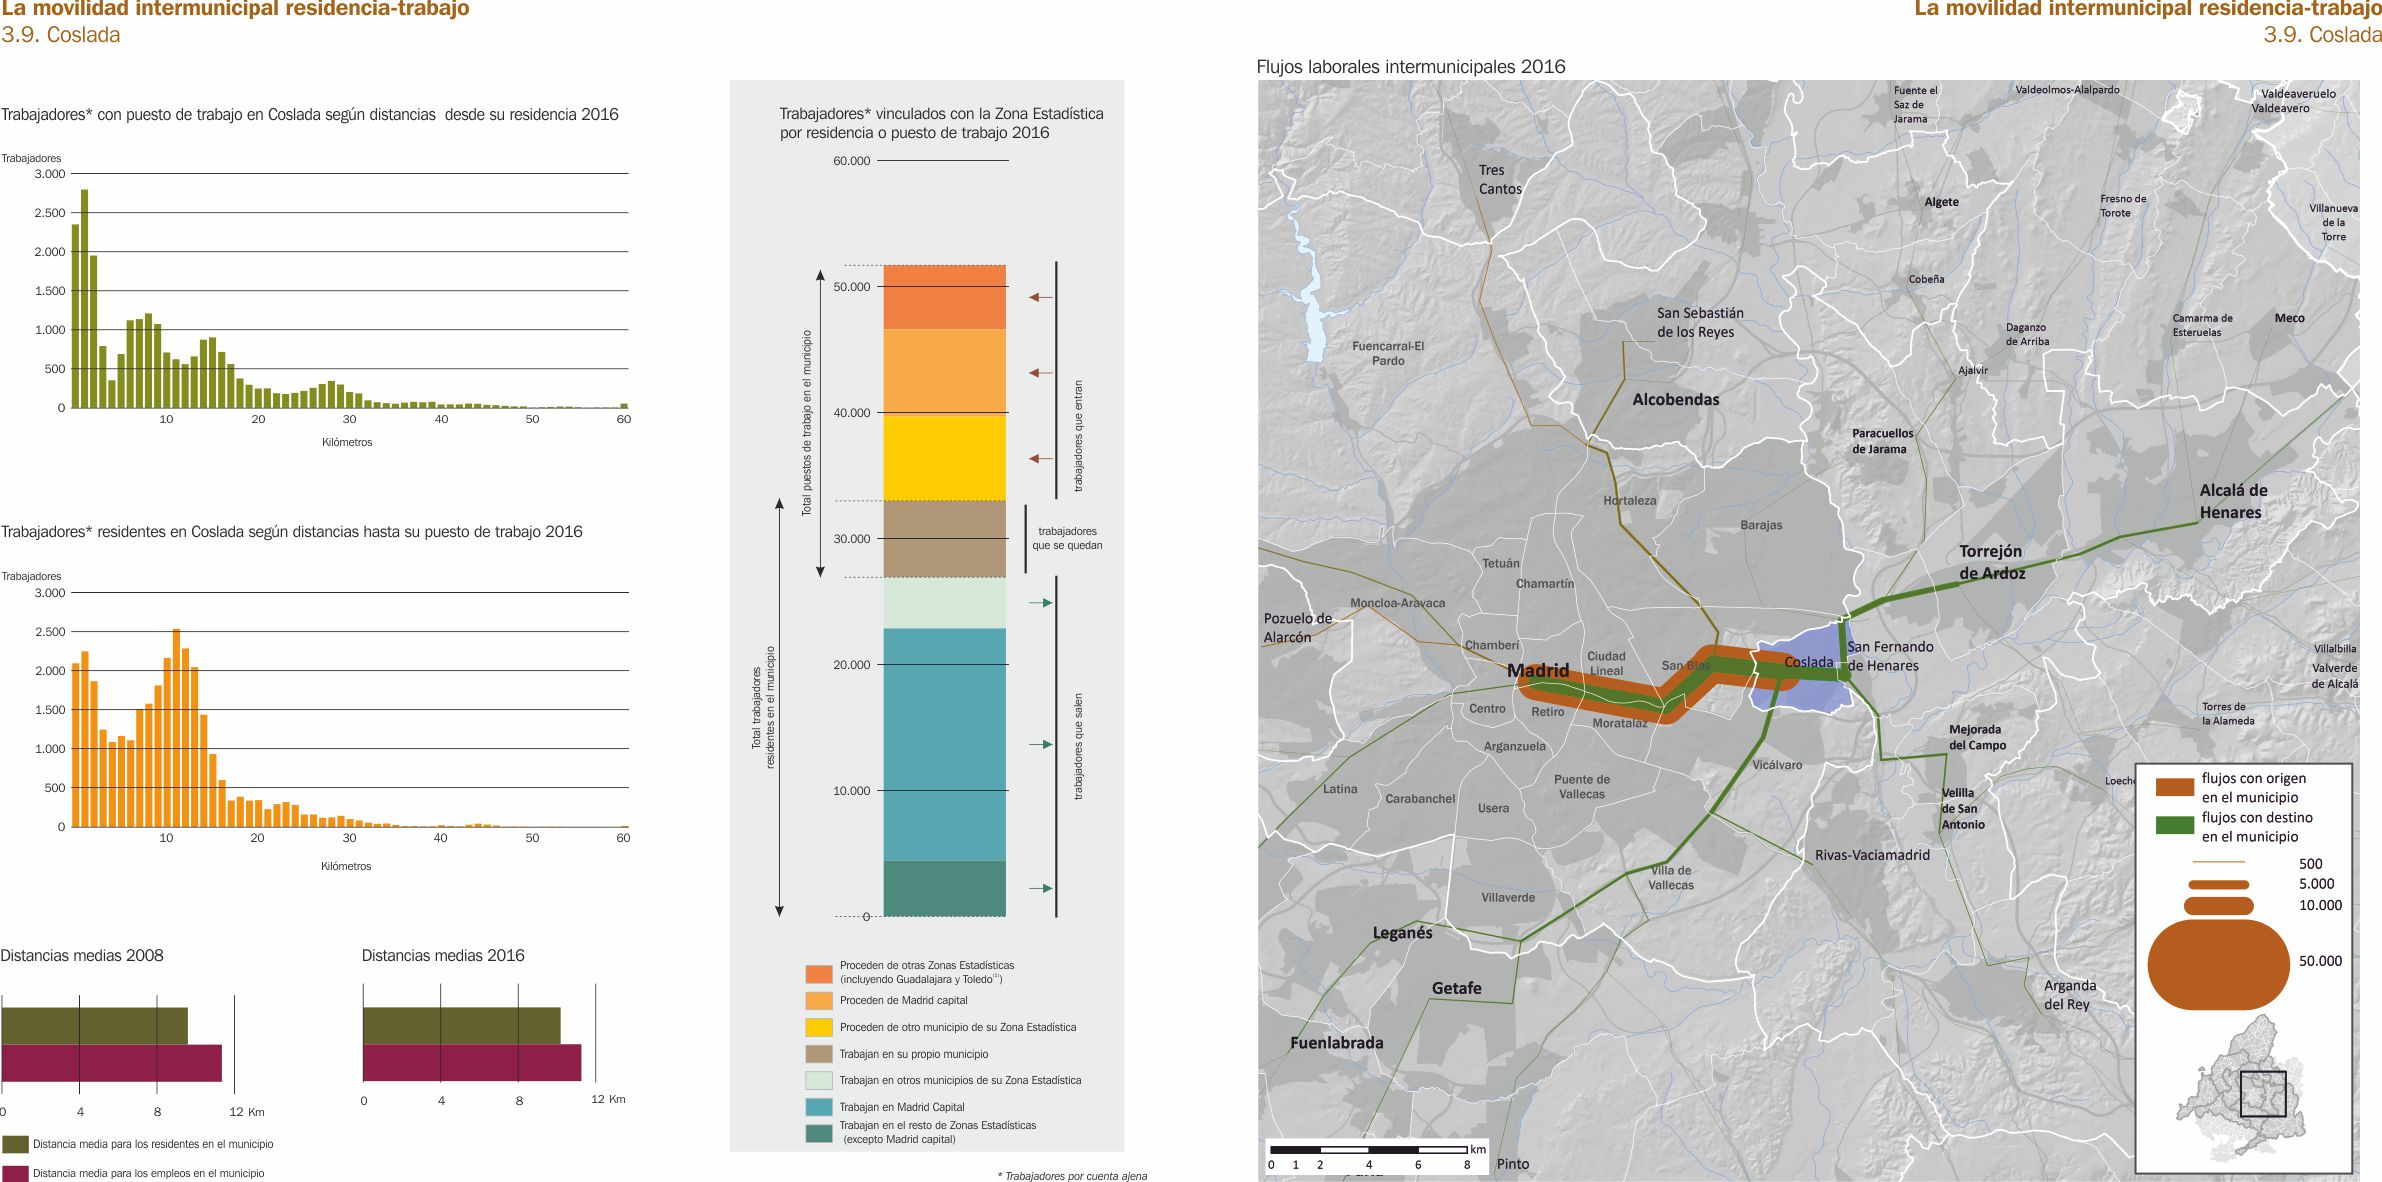Click the 'trabajadores que se quedan' label
This screenshot has width=2382, height=1182.
tap(1067, 539)
